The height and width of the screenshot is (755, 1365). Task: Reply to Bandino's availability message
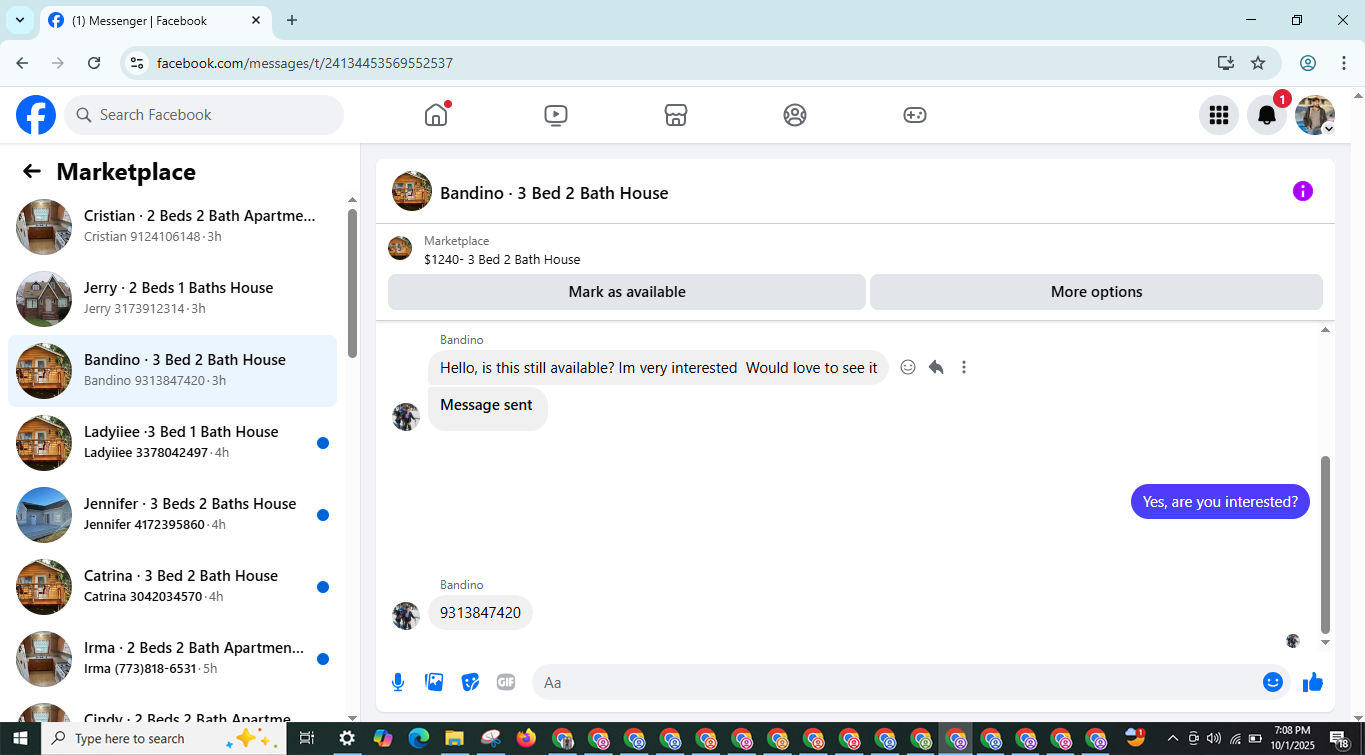point(936,367)
